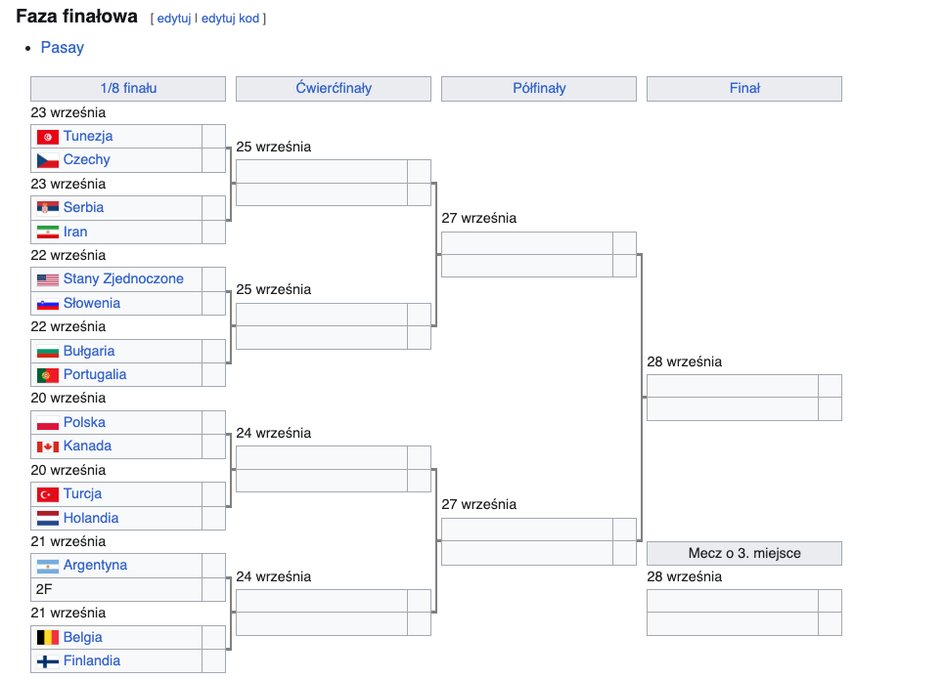Open the Słowenia team link
This screenshot has width=944, height=679.
(91, 303)
